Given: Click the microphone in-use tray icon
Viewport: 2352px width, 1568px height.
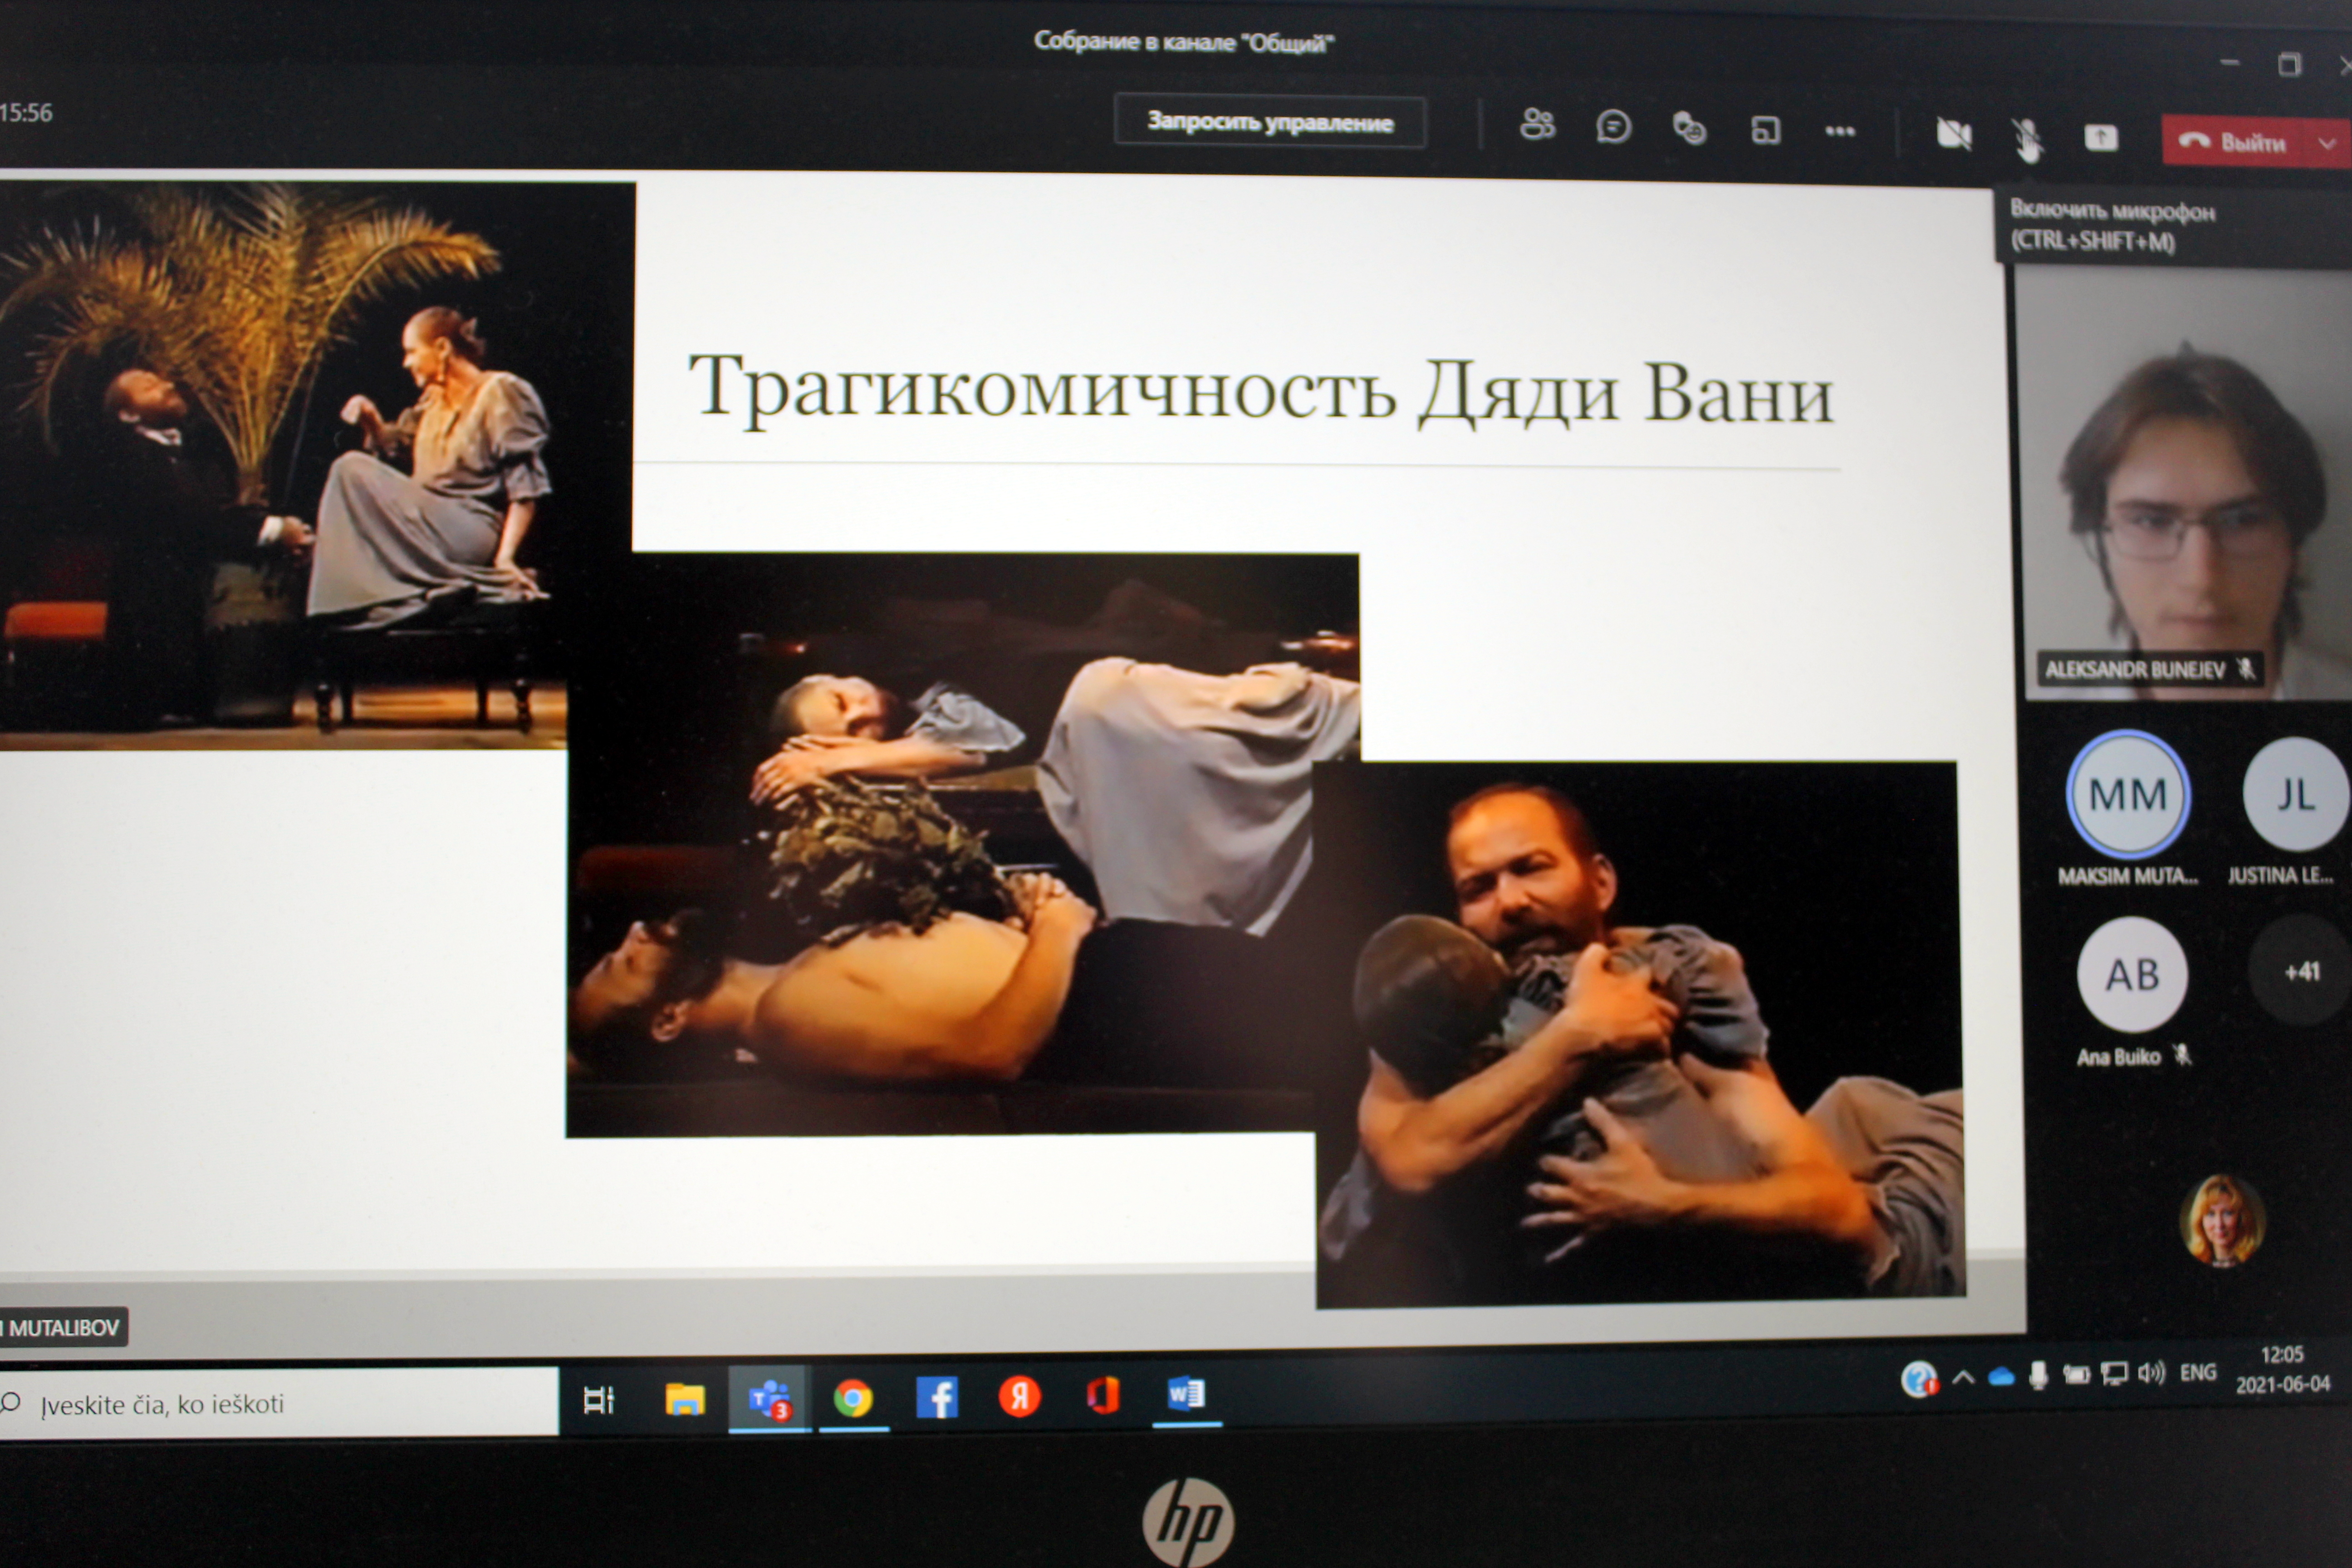Looking at the screenshot, I should click(2038, 1376).
